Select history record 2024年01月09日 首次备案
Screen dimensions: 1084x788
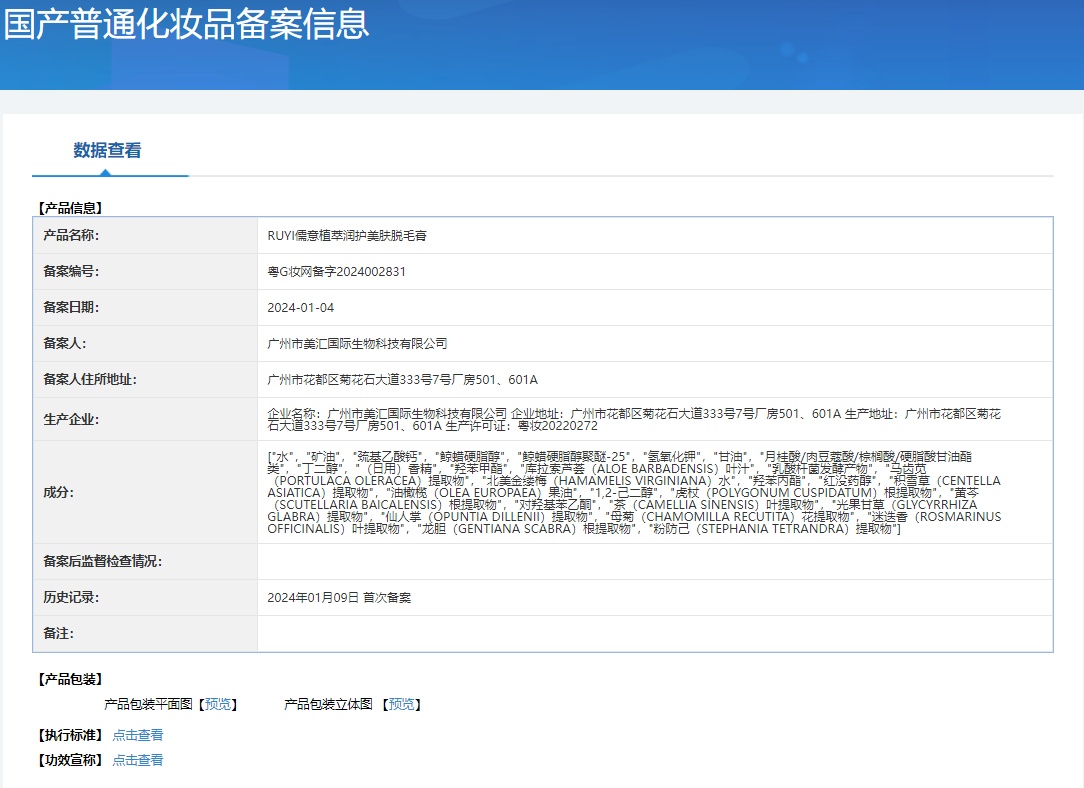339,598
